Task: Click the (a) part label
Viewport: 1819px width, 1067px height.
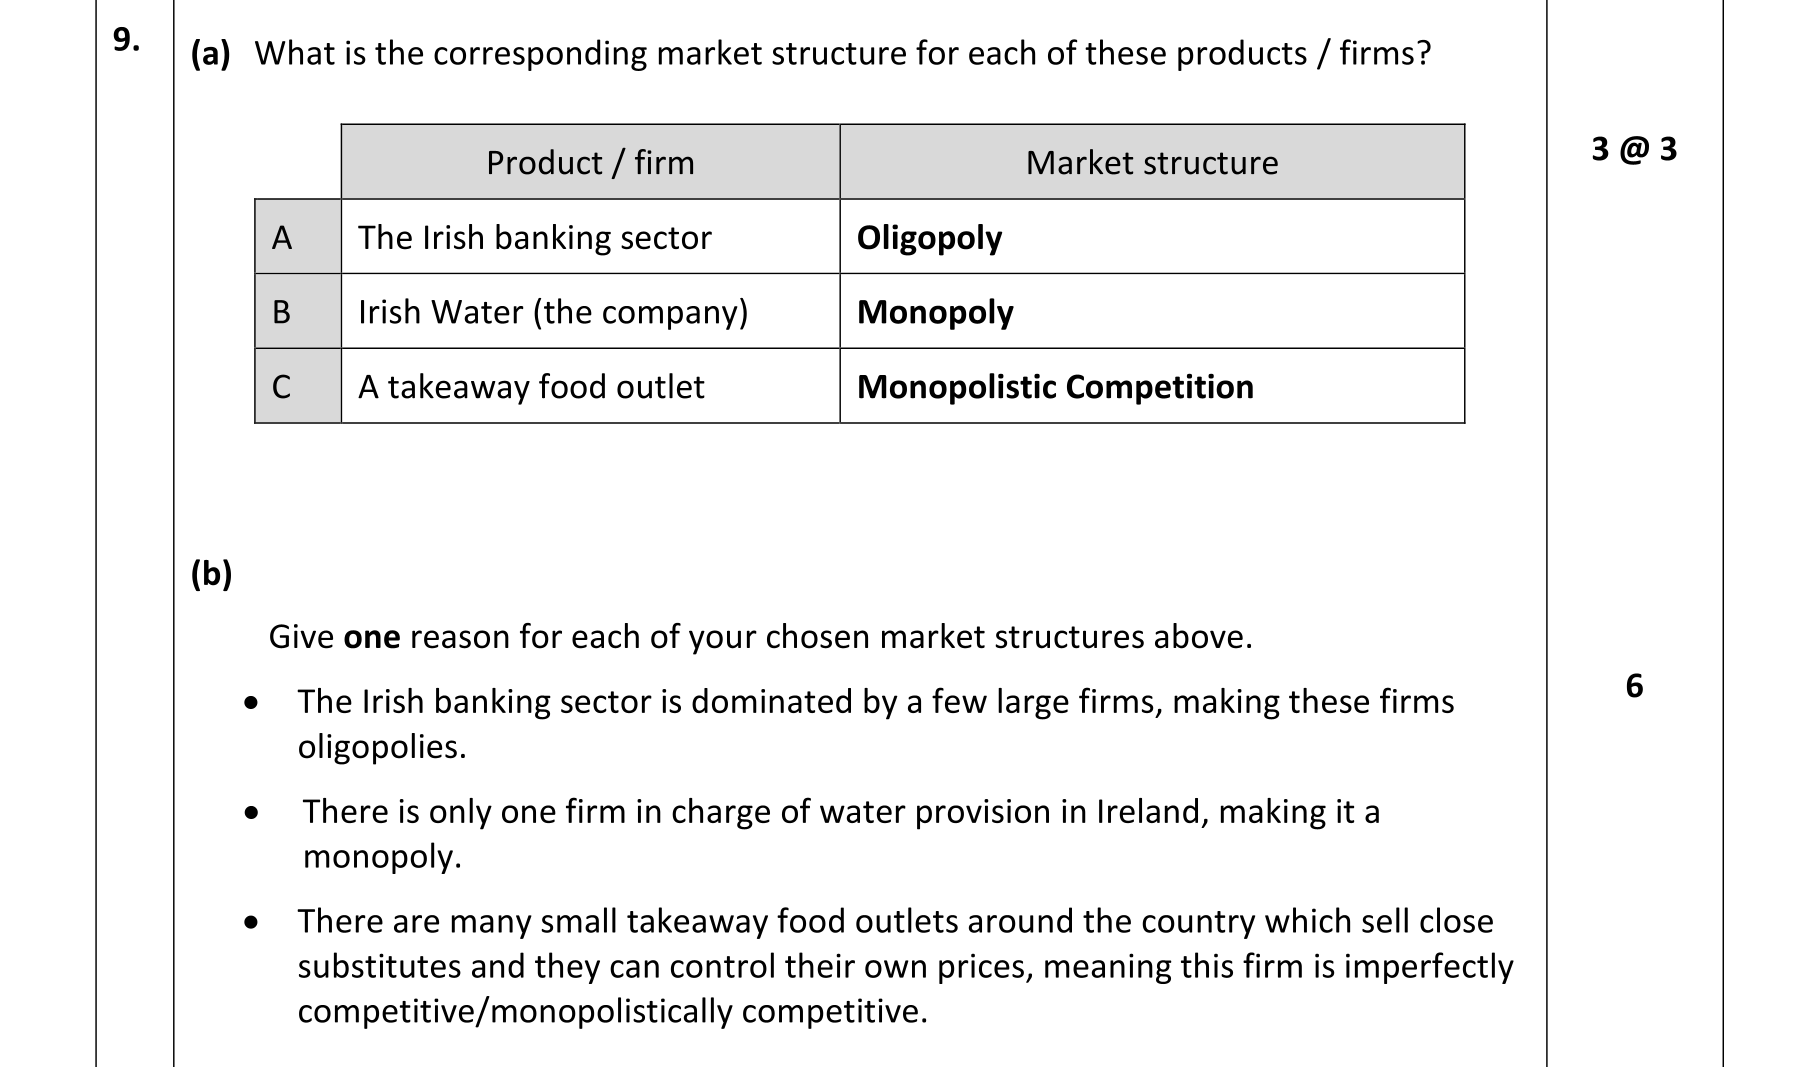Action: click(x=210, y=53)
